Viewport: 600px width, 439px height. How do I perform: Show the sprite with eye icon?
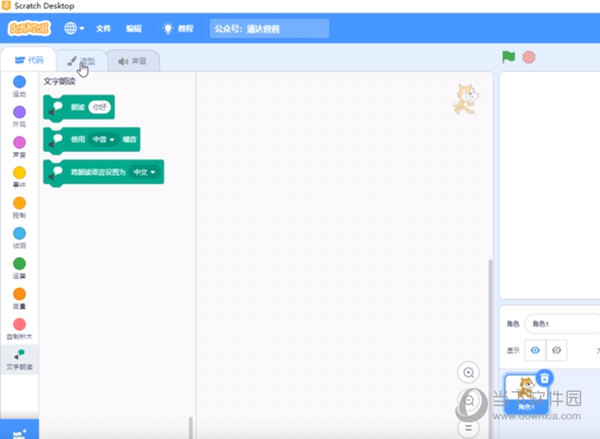(x=535, y=350)
